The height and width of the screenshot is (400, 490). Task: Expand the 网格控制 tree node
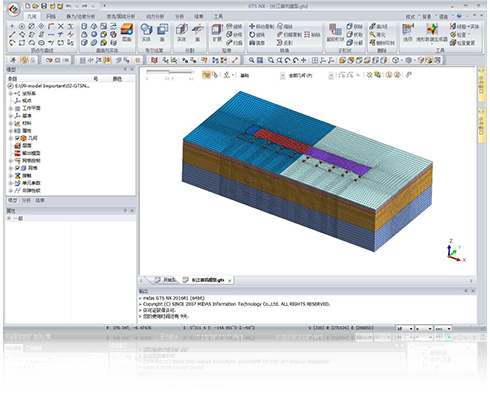point(11,161)
